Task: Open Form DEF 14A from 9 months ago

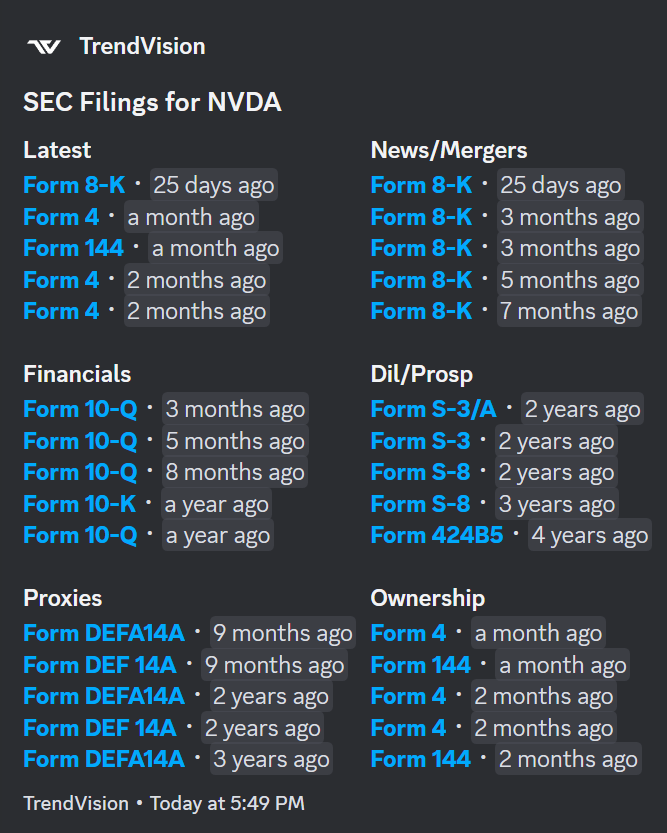Action: (x=99, y=665)
